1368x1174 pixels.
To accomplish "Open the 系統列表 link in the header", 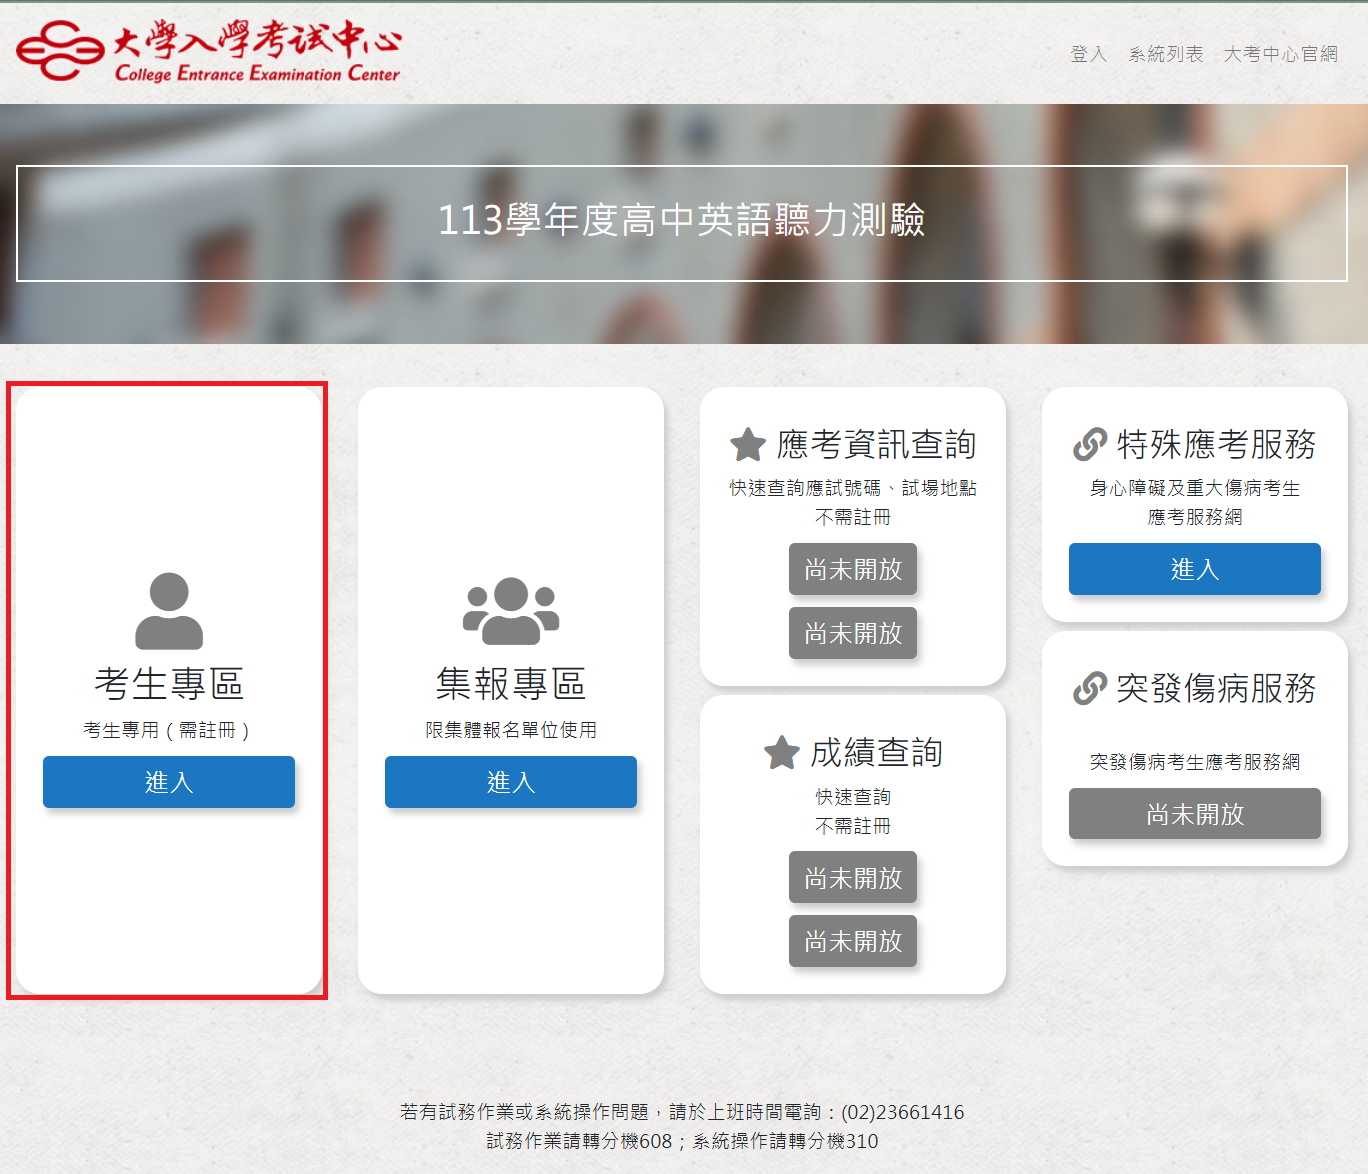I will (x=1166, y=54).
